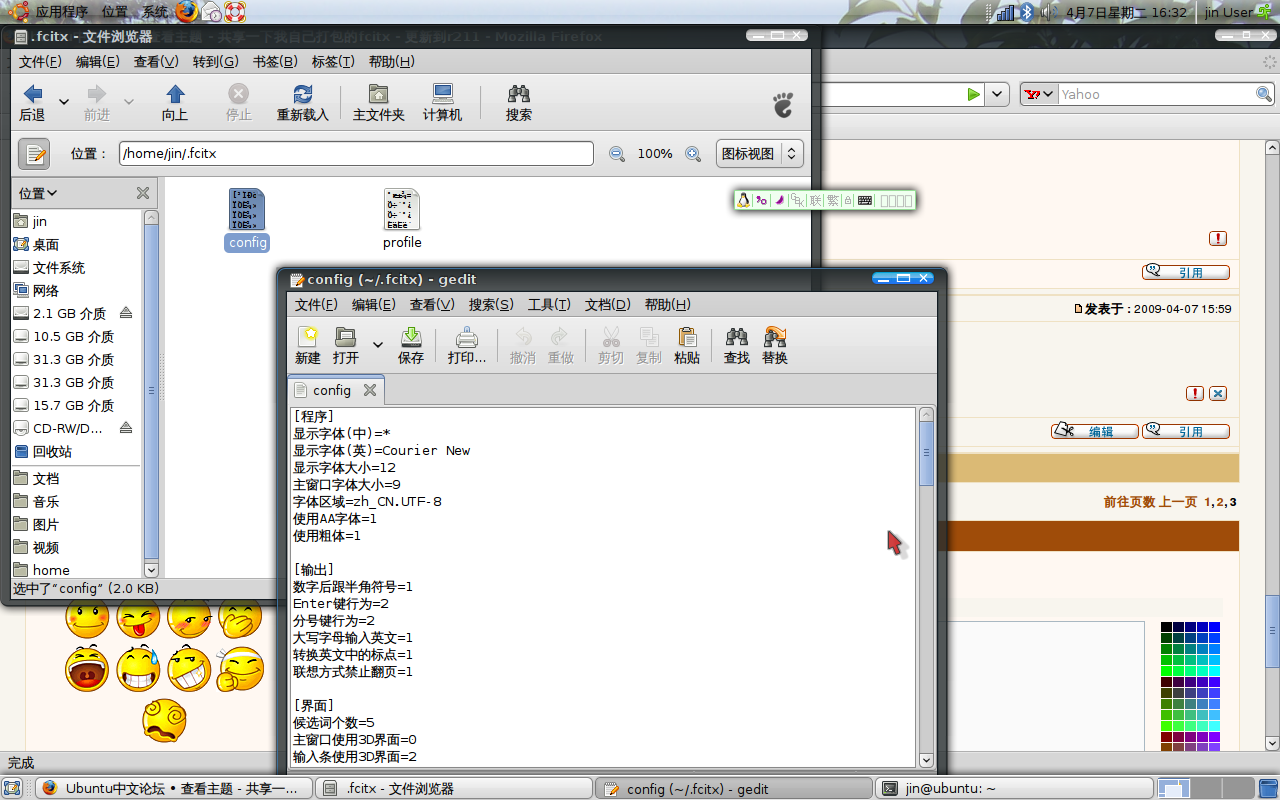The height and width of the screenshot is (800, 1280).
Task: Open gedit 搜索 menu
Action: [x=491, y=305]
